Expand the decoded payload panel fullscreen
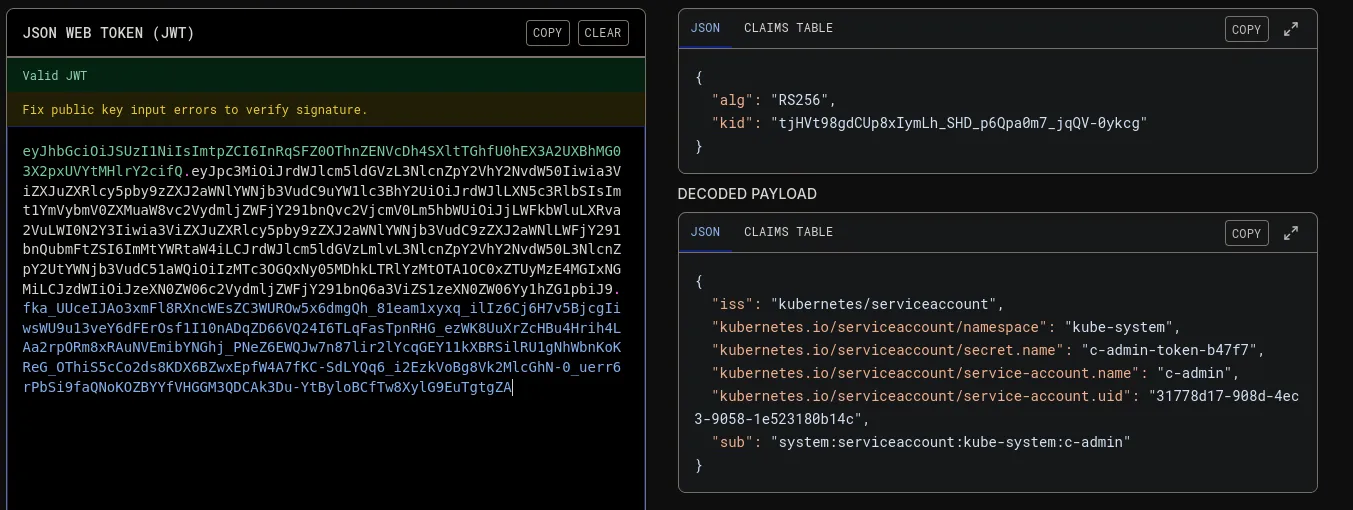The height and width of the screenshot is (510, 1353). tap(1291, 233)
